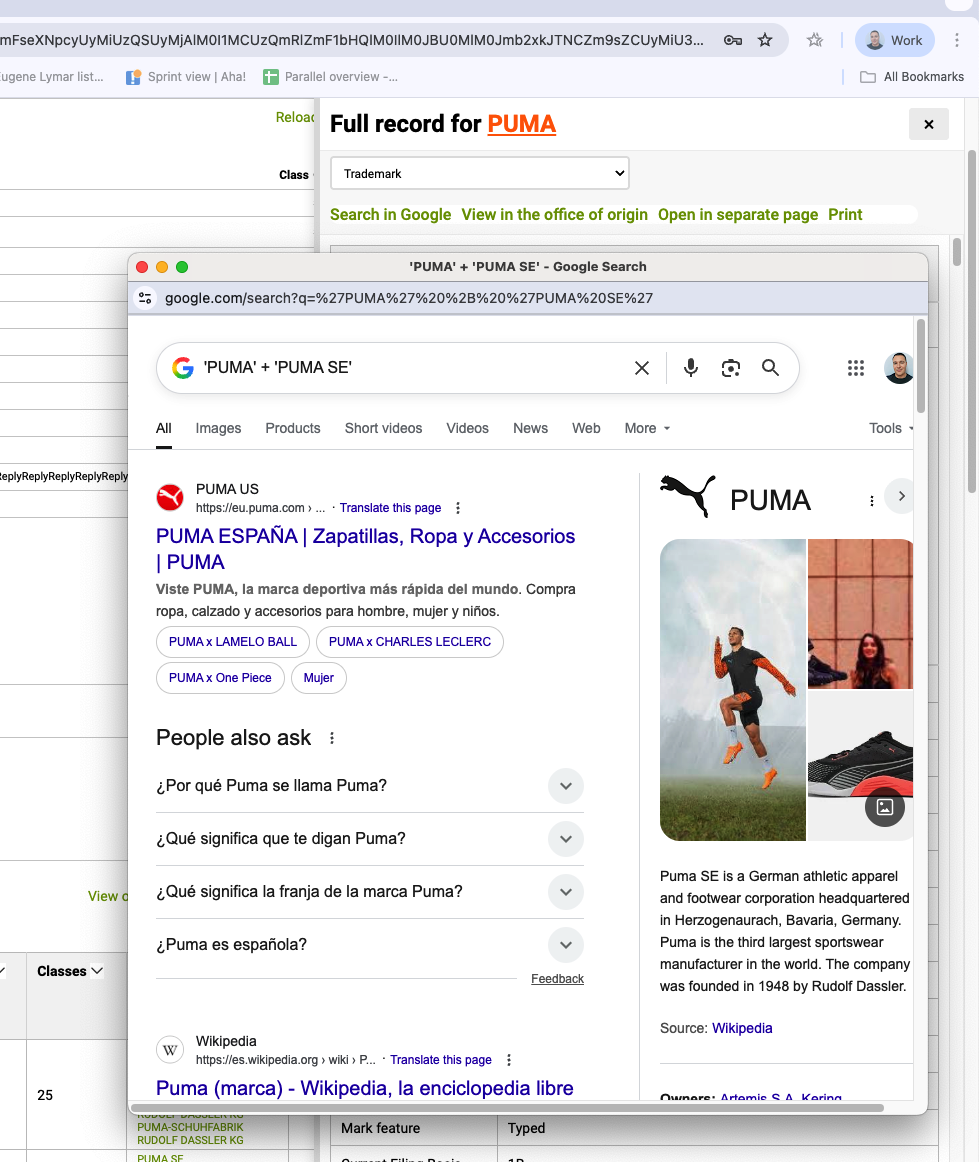The height and width of the screenshot is (1162, 979).
Task: Open Google Lens image search icon
Action: [731, 368]
